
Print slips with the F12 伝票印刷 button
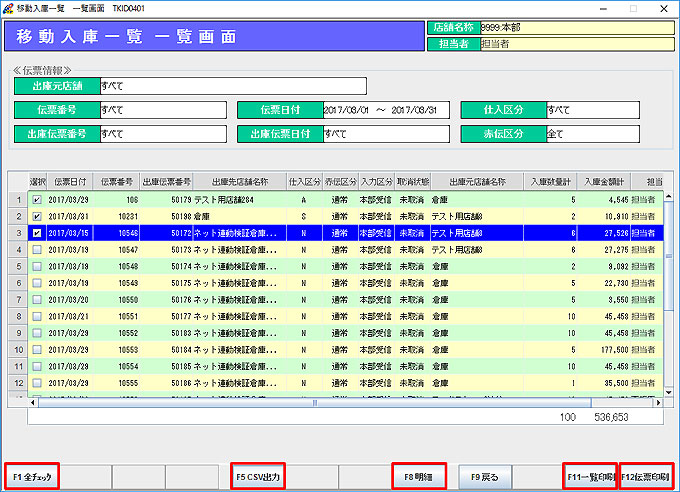646,477
